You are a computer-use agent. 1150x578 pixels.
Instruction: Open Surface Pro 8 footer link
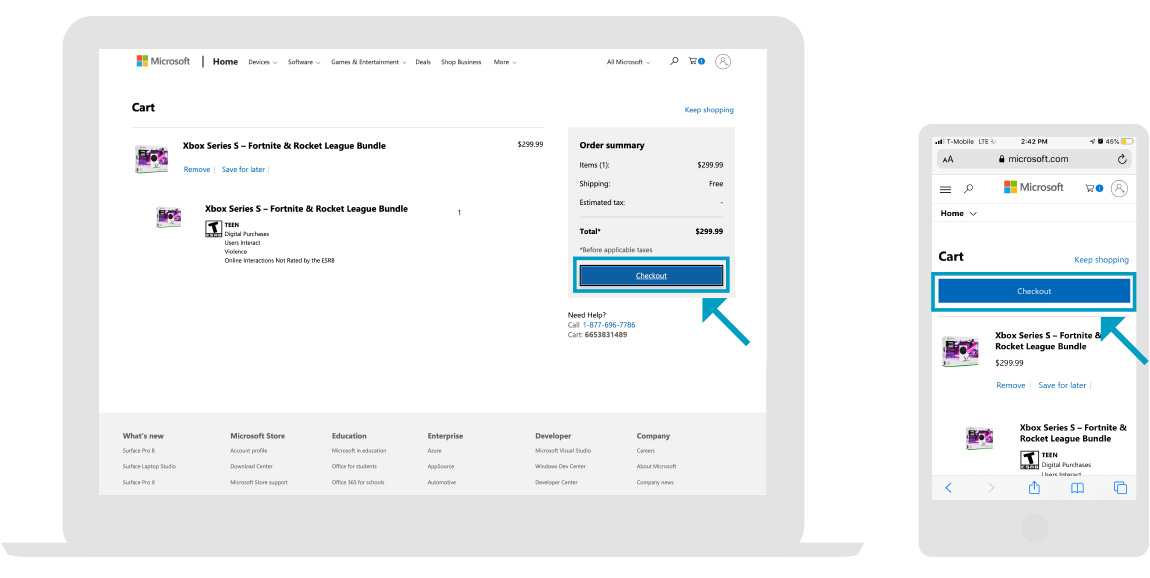click(x=139, y=451)
